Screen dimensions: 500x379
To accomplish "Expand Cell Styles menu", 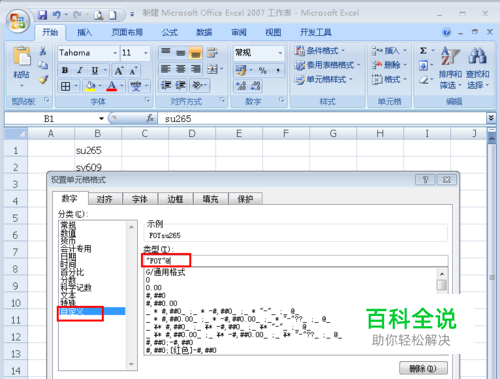I will coord(323,79).
